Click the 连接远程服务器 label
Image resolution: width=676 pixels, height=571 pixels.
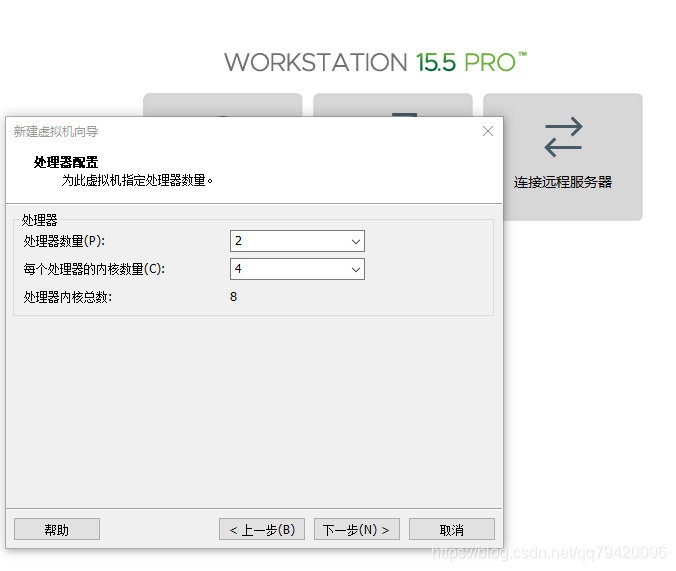563,182
